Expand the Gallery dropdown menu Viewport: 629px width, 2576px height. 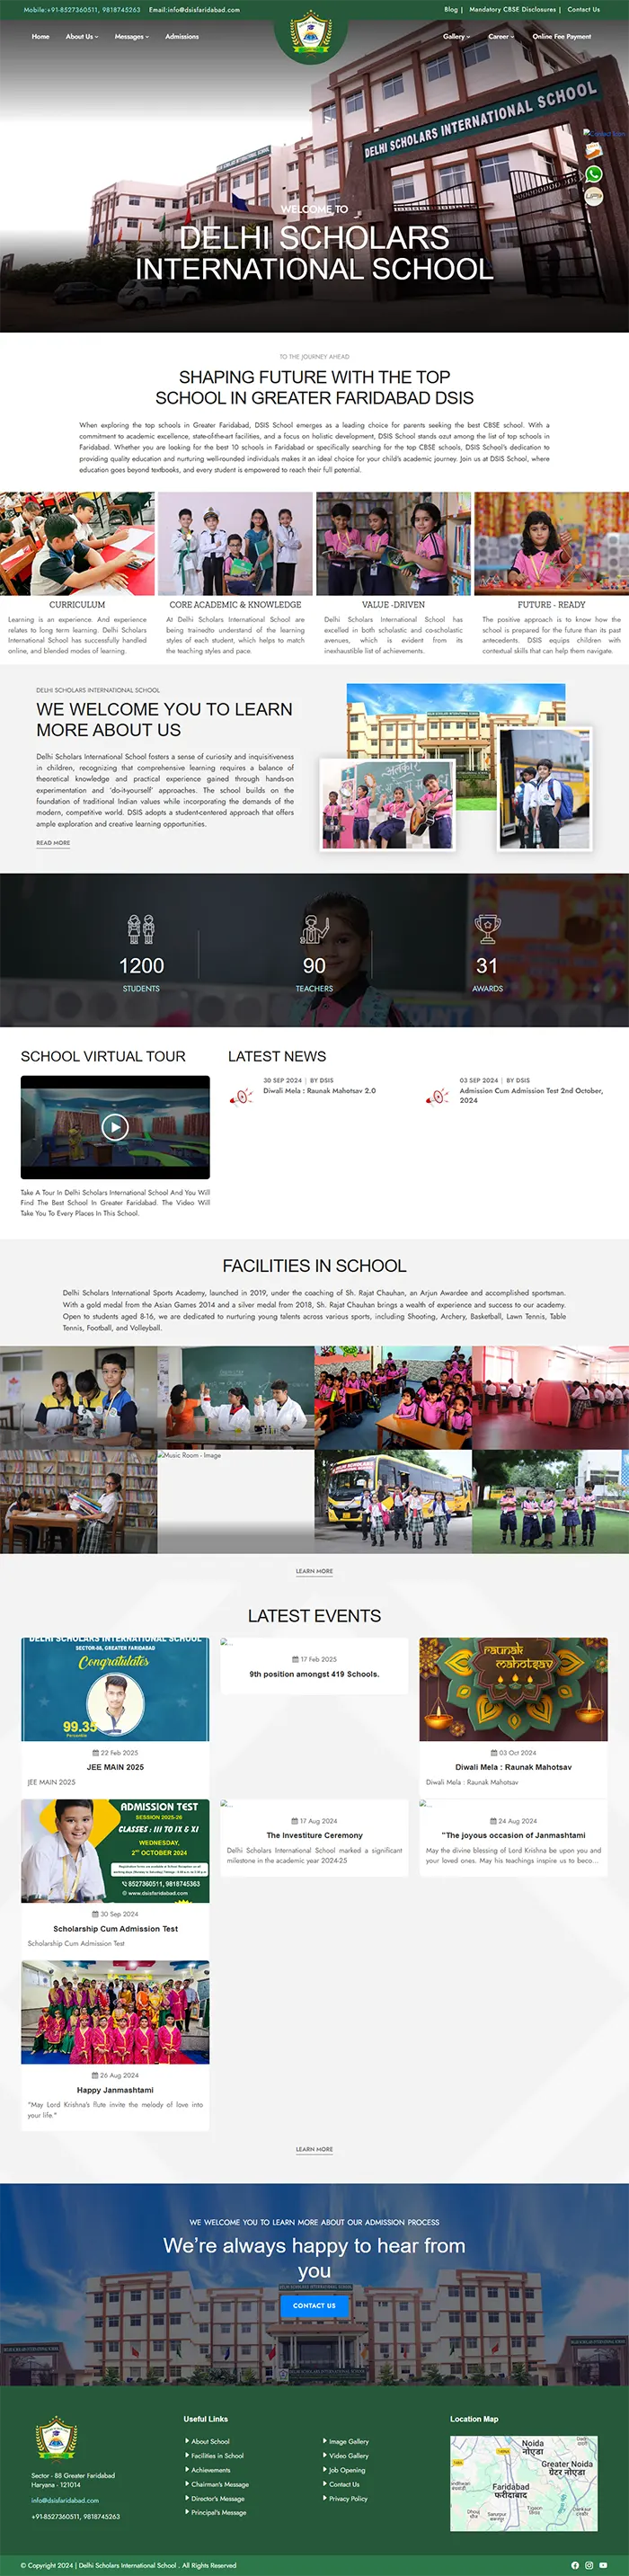[456, 36]
